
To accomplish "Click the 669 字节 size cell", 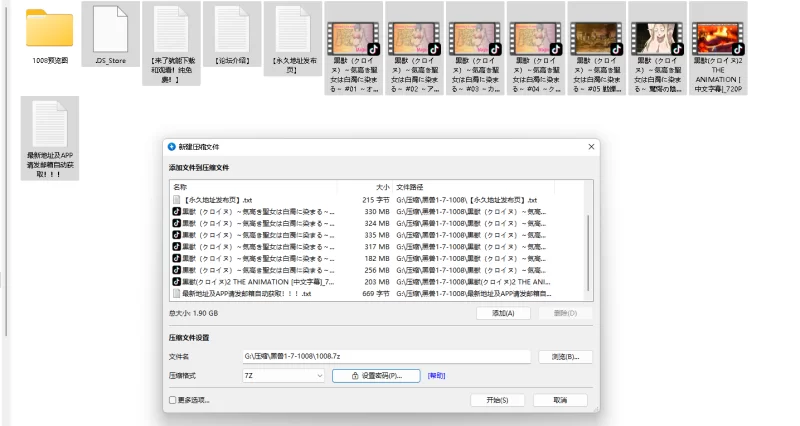I will click(x=376, y=294).
